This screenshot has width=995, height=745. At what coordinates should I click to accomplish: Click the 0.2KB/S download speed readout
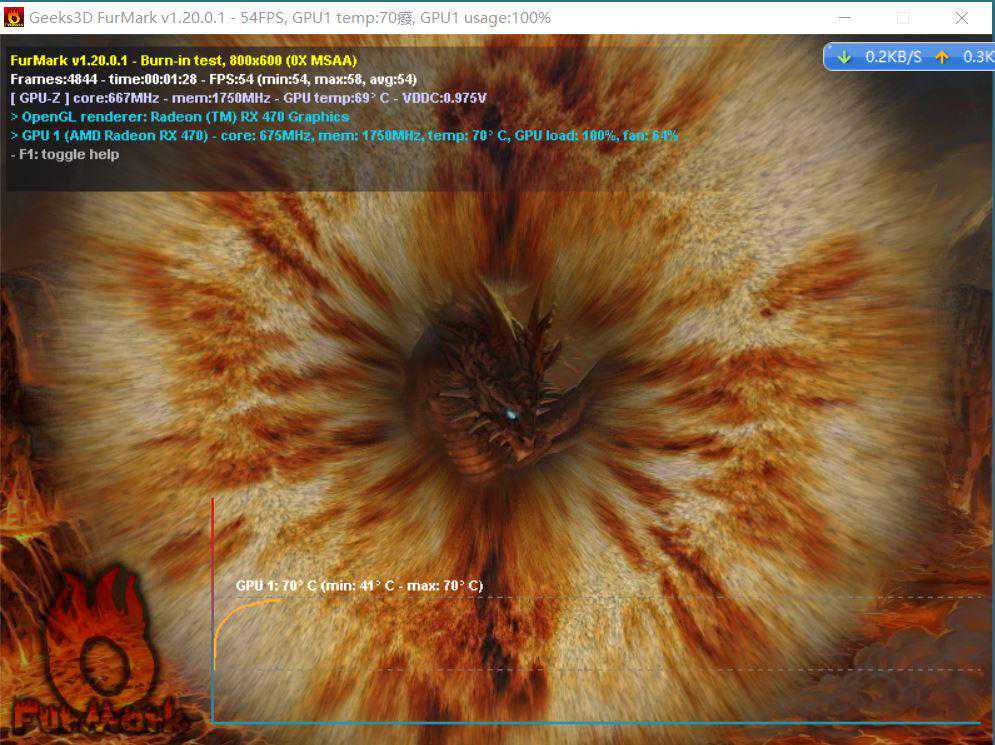tap(893, 57)
